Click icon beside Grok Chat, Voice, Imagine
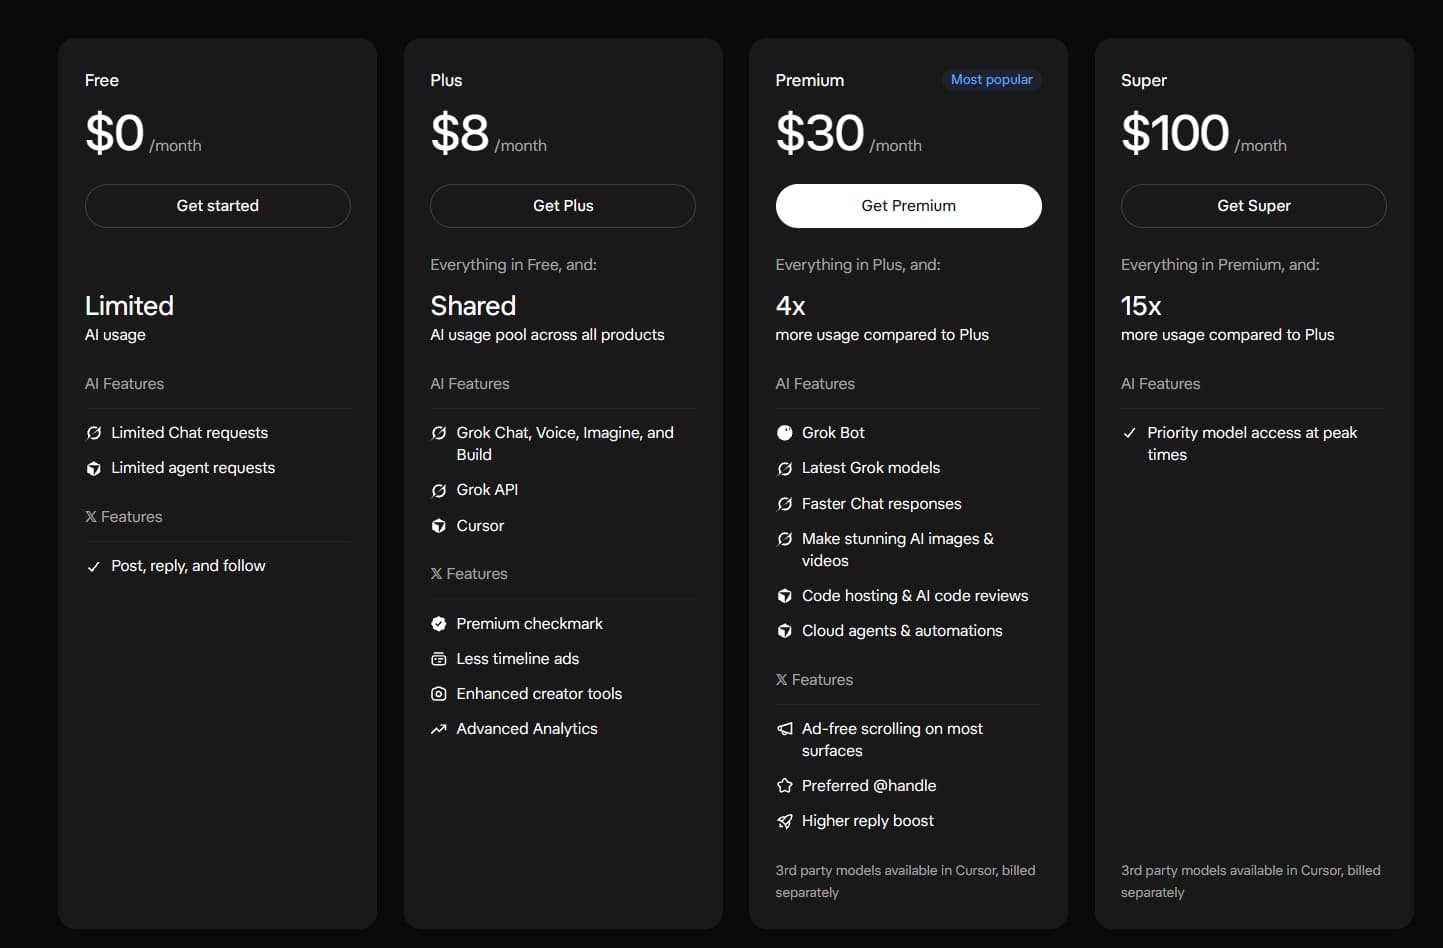This screenshot has height=948, width=1443. [439, 433]
